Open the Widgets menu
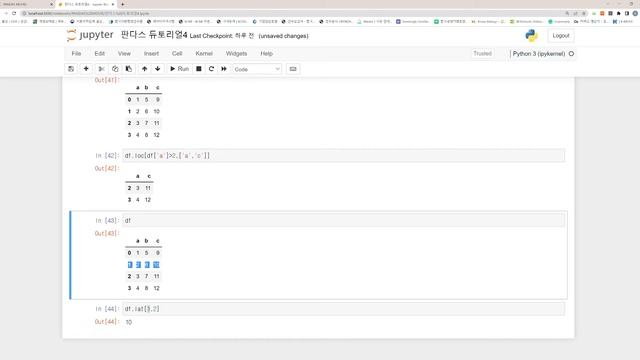 click(x=236, y=53)
